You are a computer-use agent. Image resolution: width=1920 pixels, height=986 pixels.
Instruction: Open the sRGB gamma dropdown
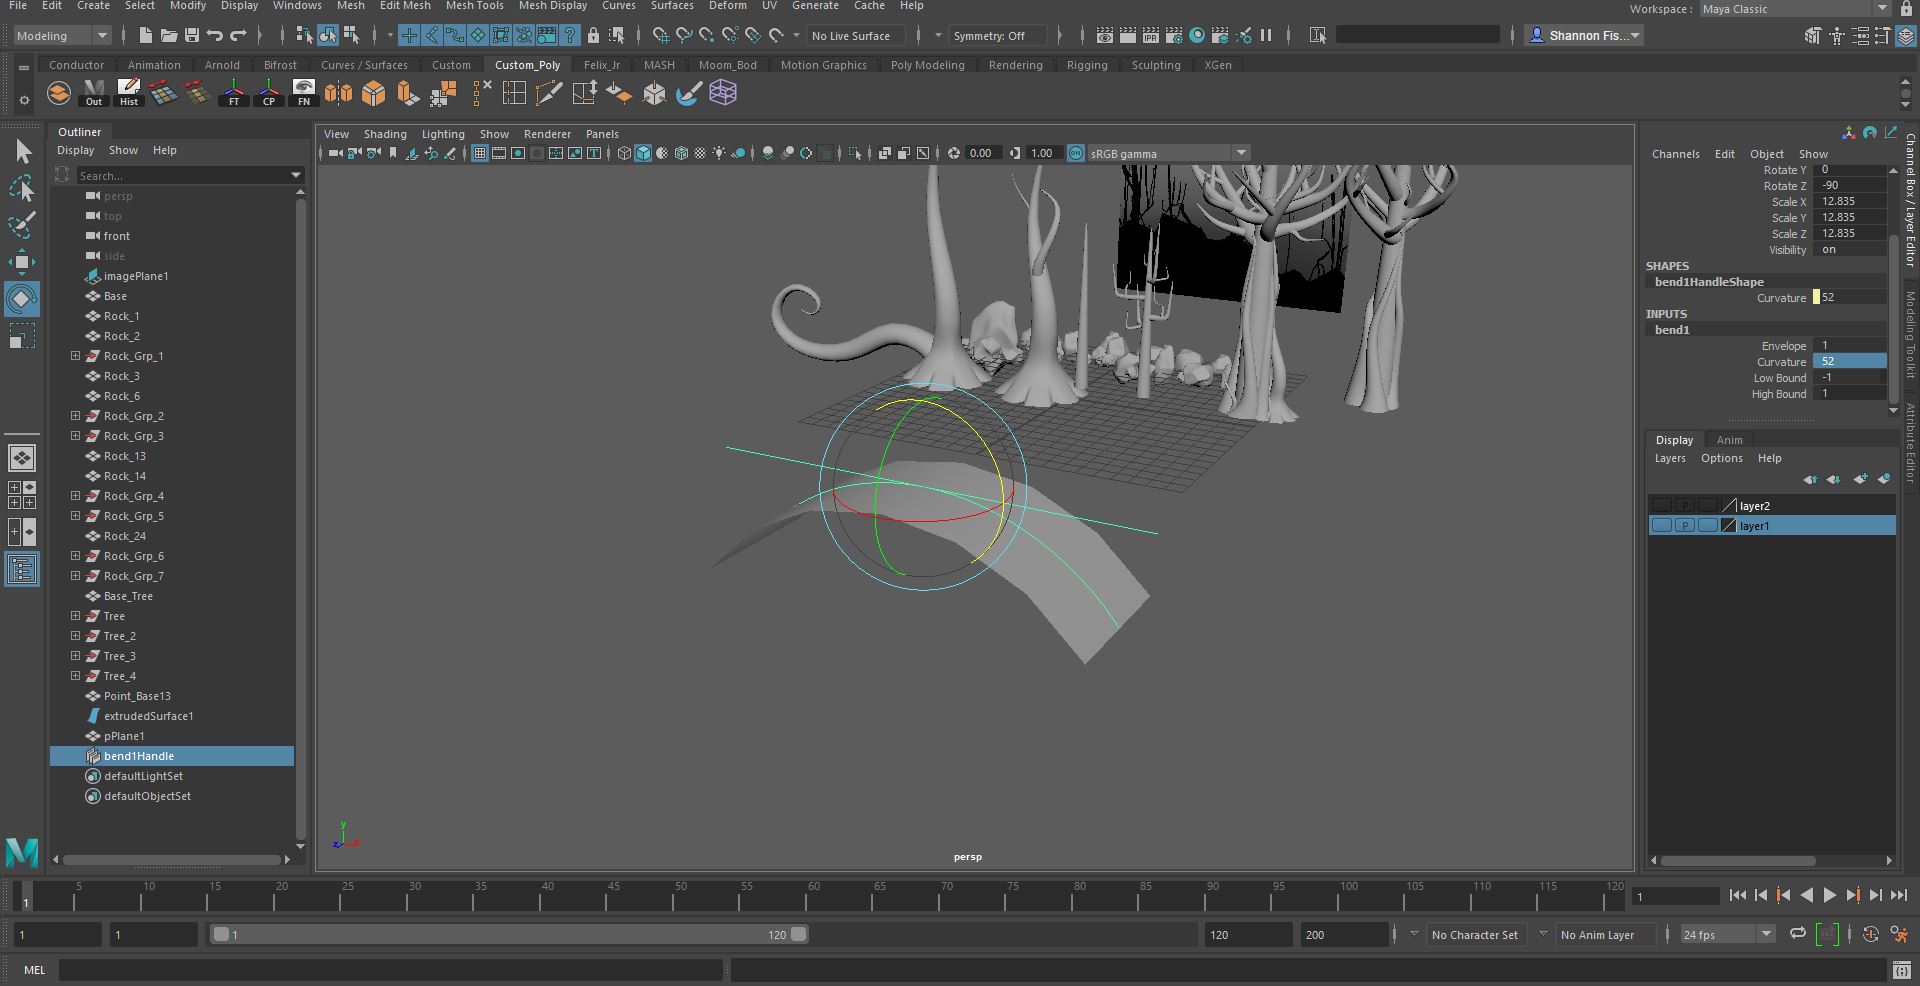pos(1240,153)
